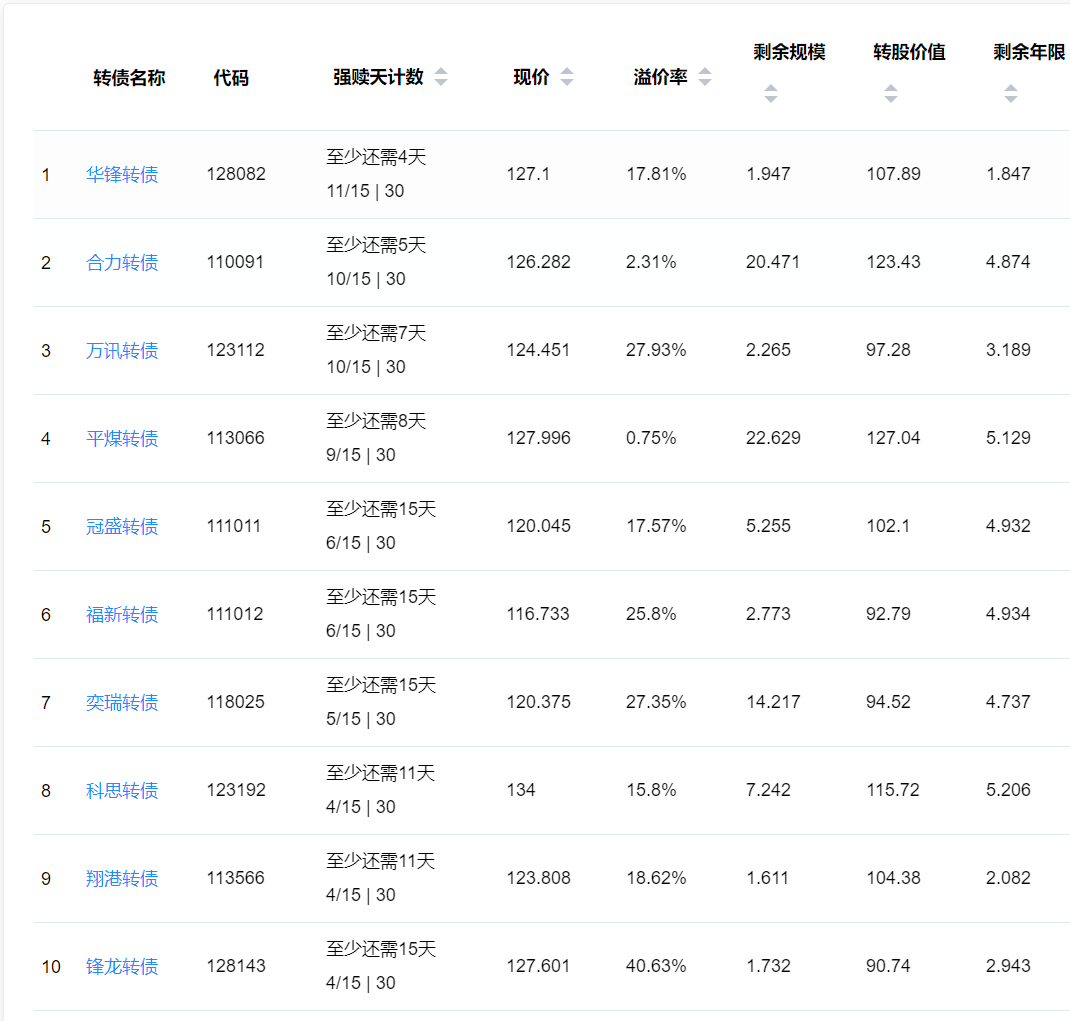
Task: Click the 代码 column header
Action: pyautogui.click(x=231, y=78)
